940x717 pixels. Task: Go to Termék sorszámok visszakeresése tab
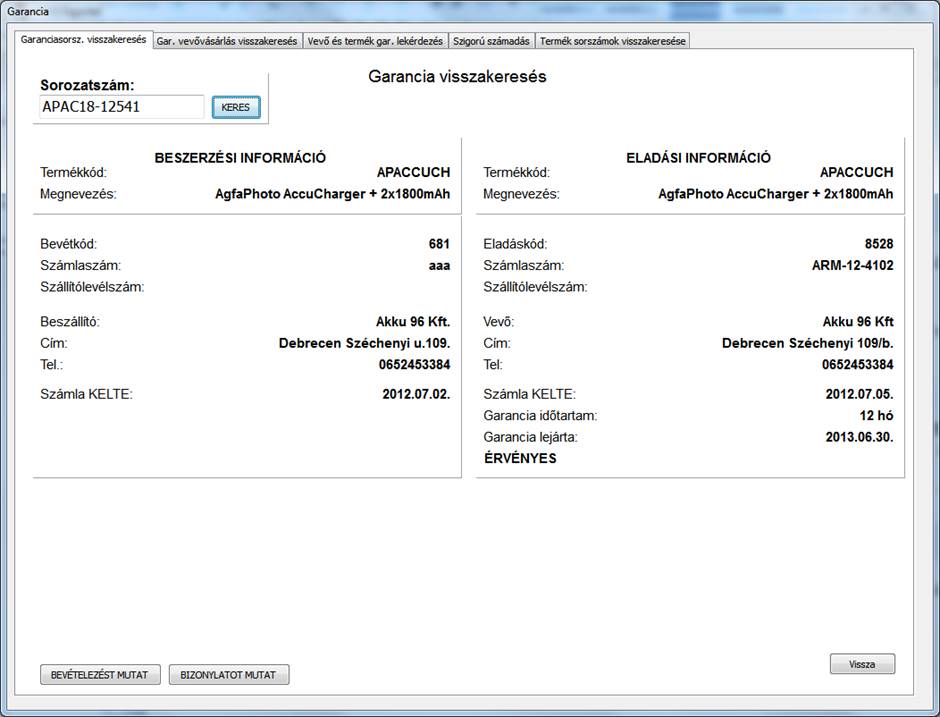612,41
